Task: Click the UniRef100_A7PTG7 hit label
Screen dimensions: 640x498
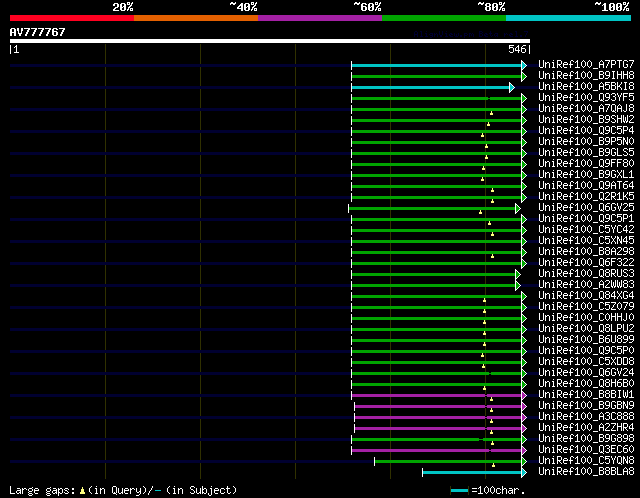Action: [x=586, y=65]
